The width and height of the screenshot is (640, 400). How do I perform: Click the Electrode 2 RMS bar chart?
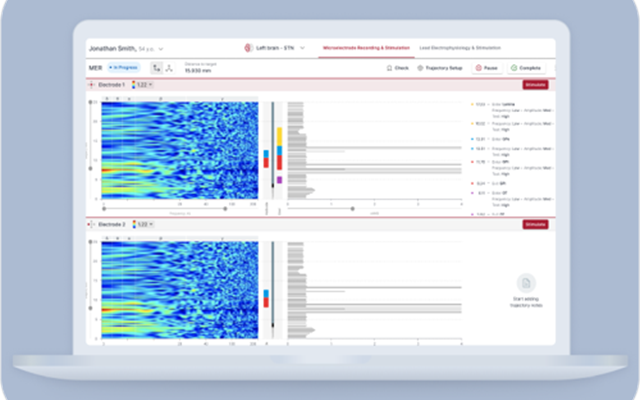click(x=374, y=290)
